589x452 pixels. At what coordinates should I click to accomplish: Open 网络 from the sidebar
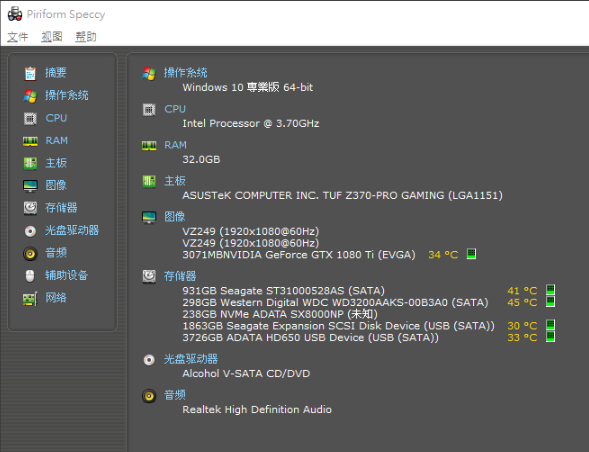56,298
